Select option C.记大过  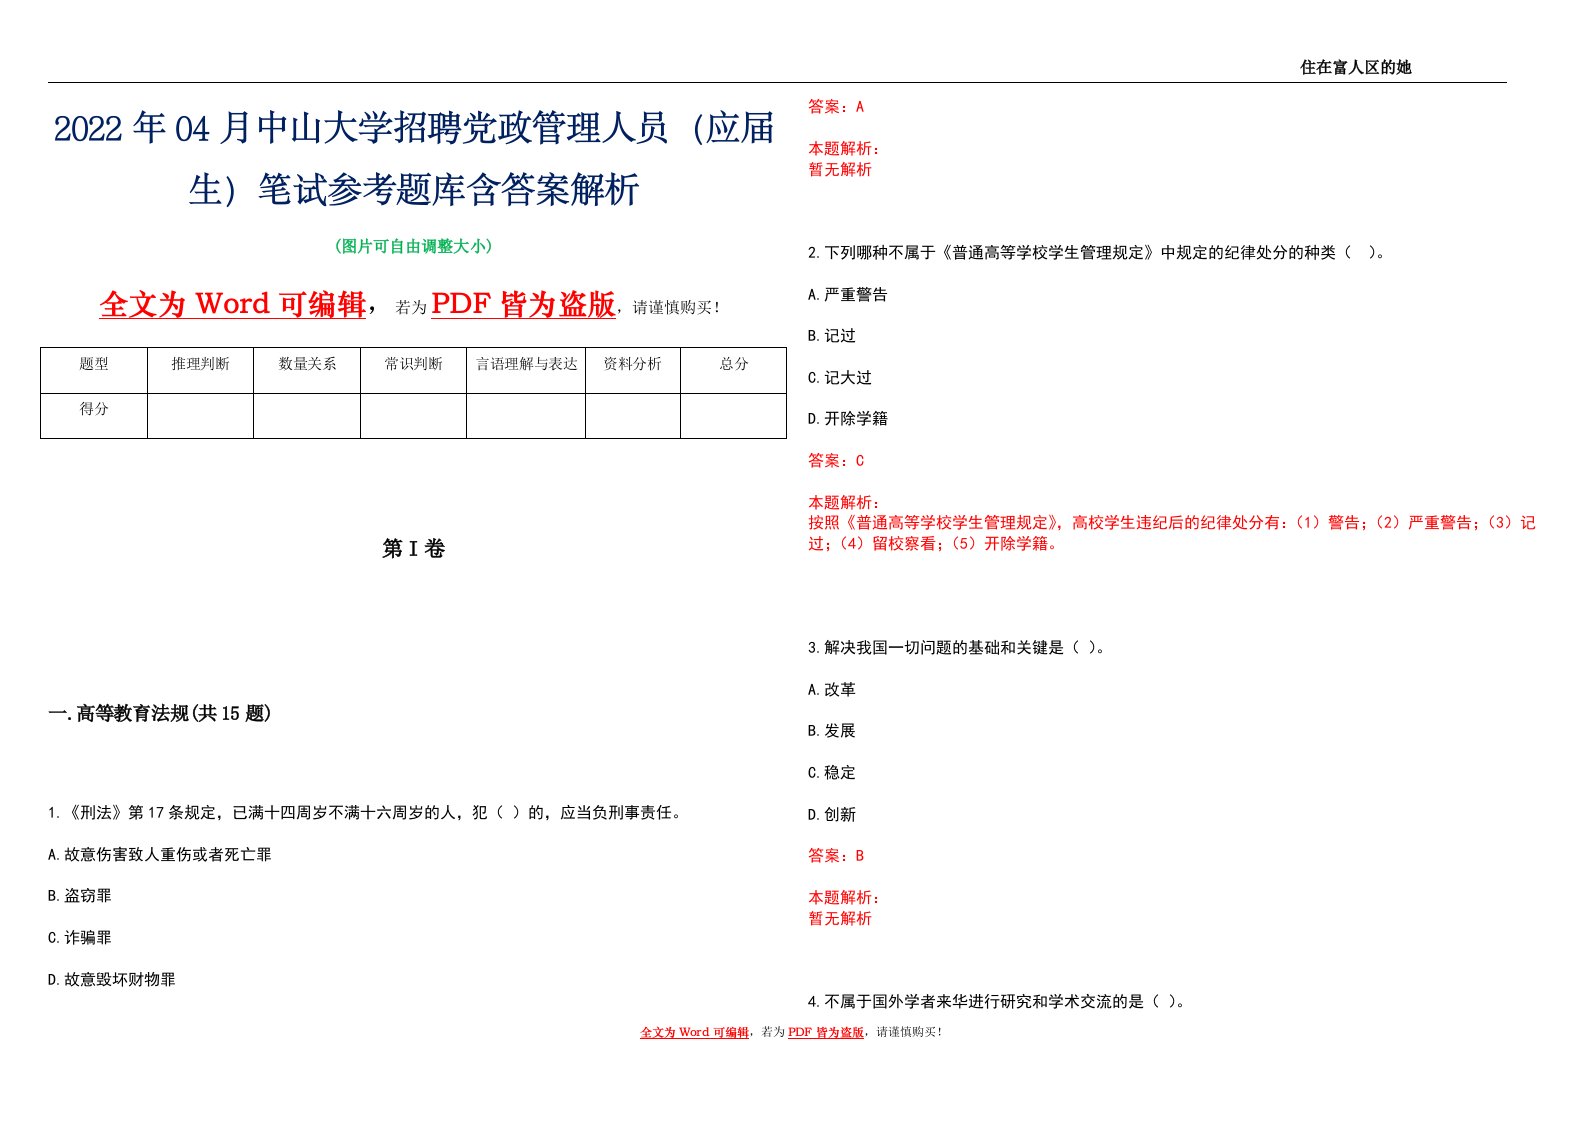839,378
